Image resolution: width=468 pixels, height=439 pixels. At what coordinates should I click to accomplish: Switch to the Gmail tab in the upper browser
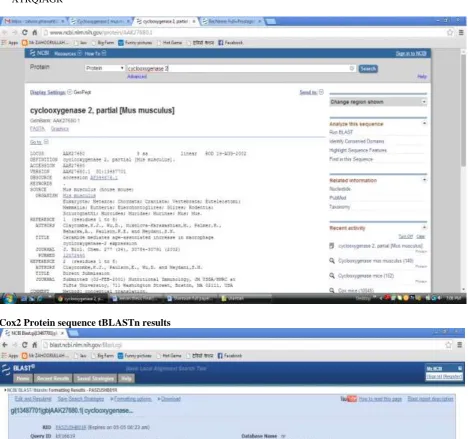(x=34, y=21)
